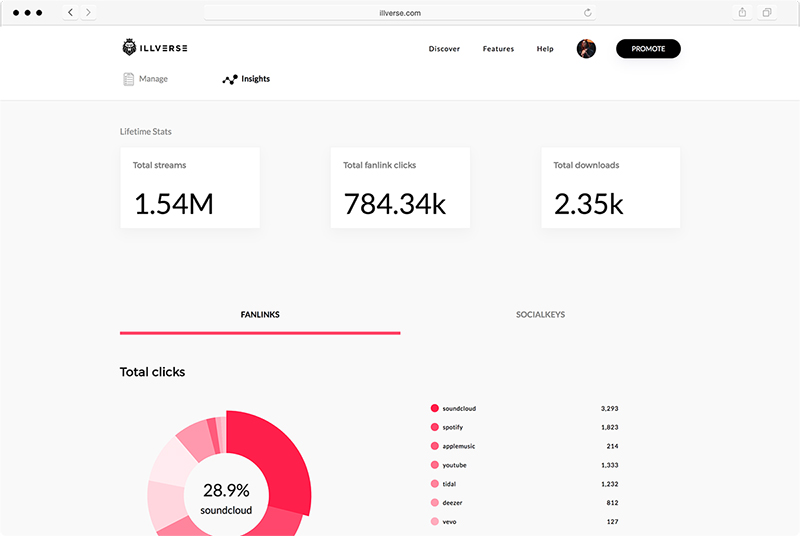Click the youtube legend color dot
This screenshot has height=536, width=800.
click(435, 465)
